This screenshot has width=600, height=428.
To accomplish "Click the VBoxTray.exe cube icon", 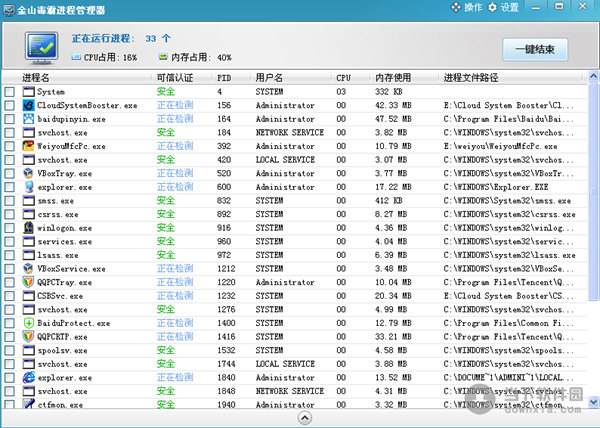I will 28,173.
